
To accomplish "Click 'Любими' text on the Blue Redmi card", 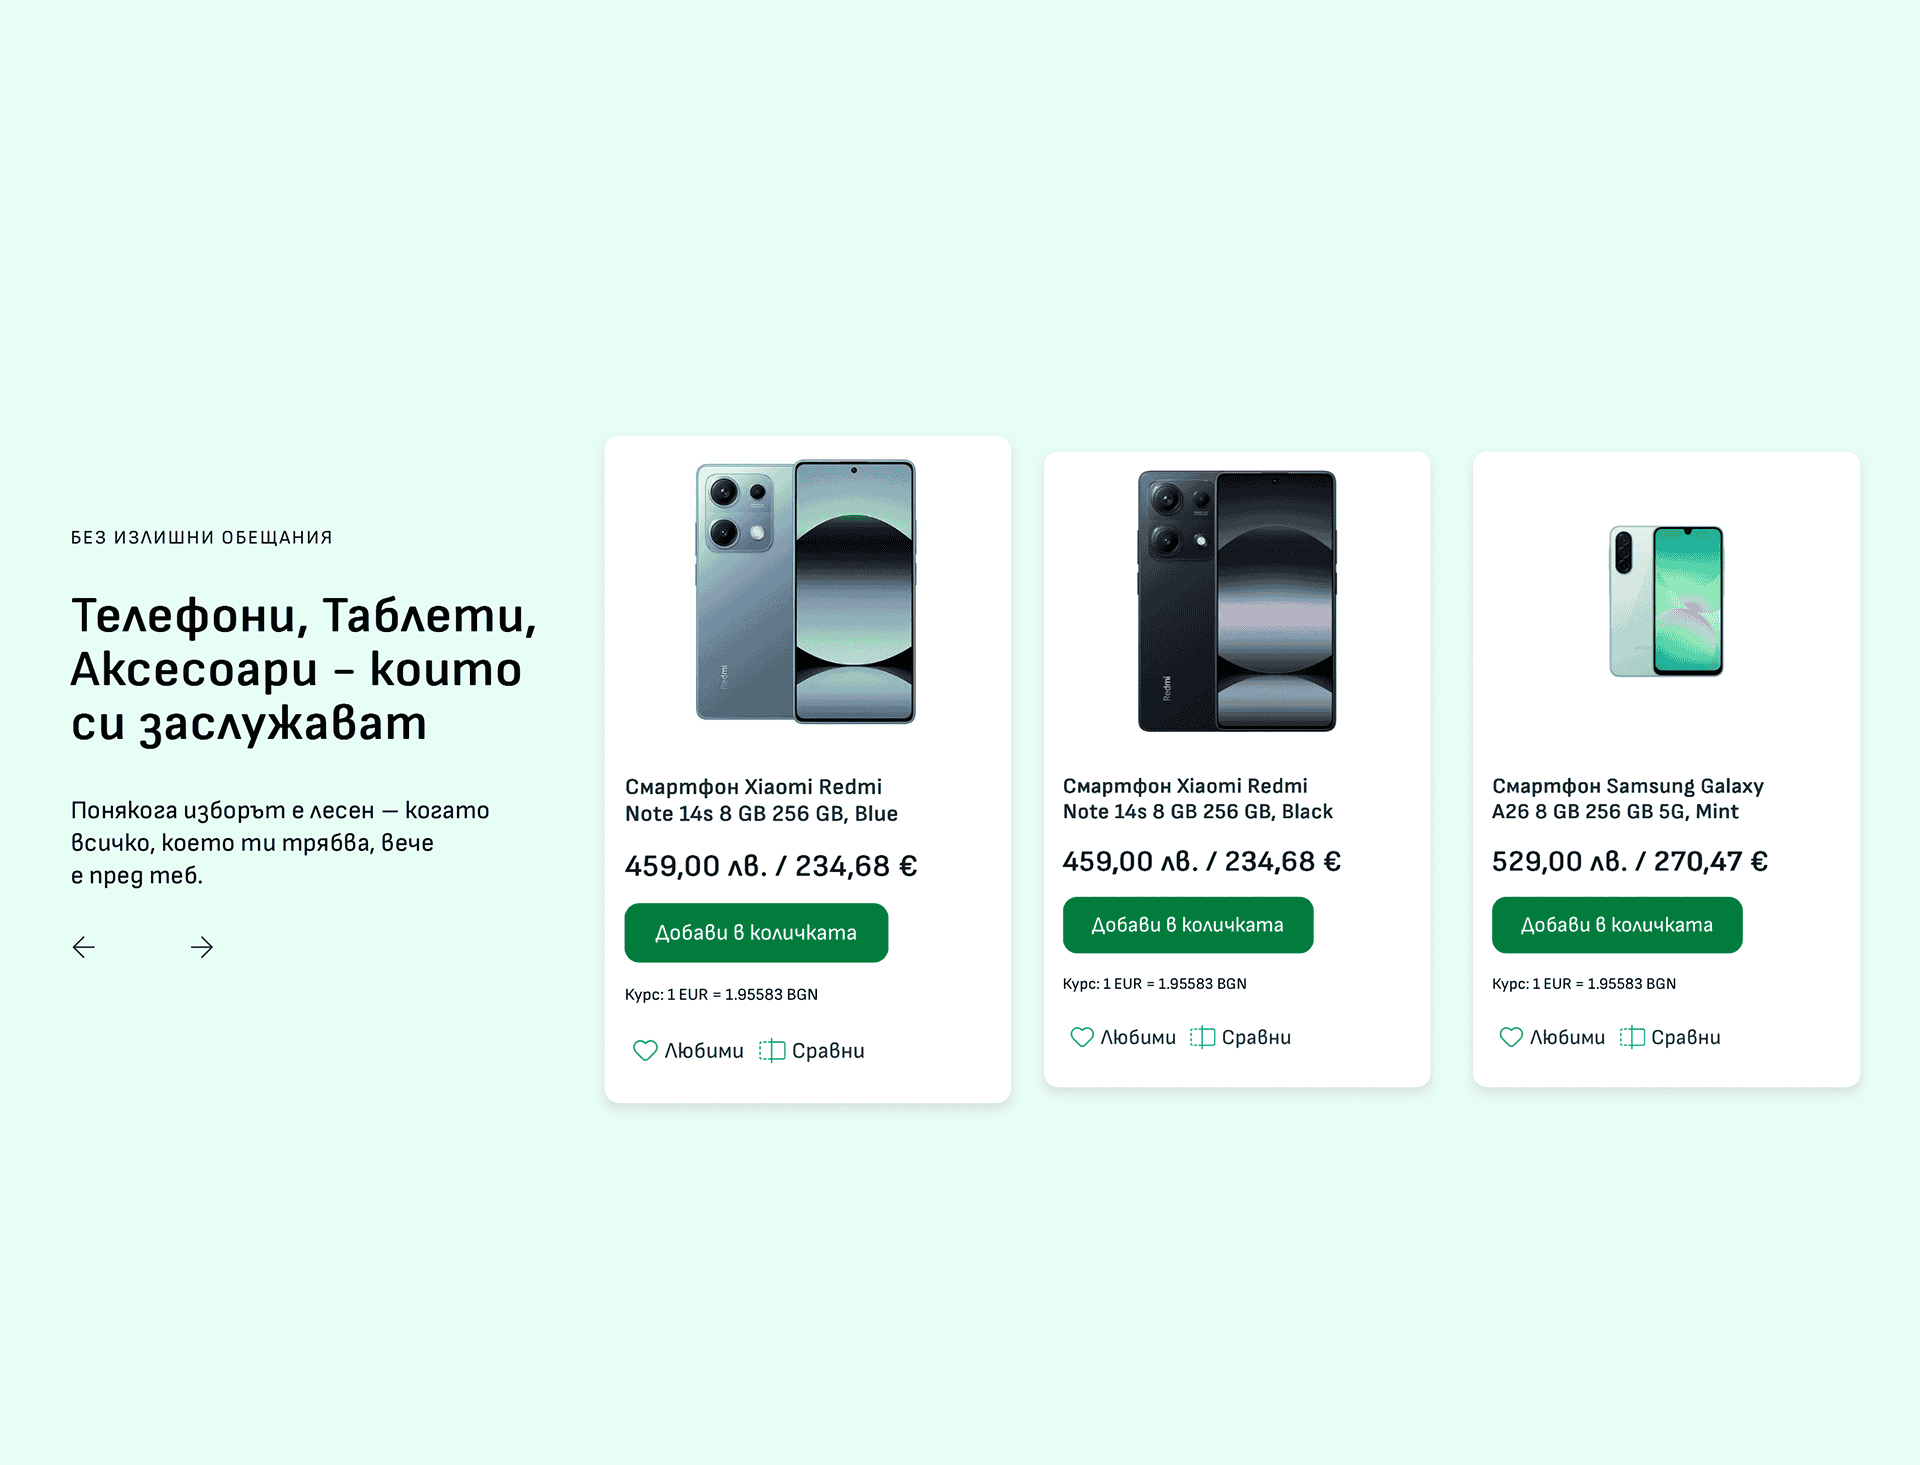I will [704, 1051].
